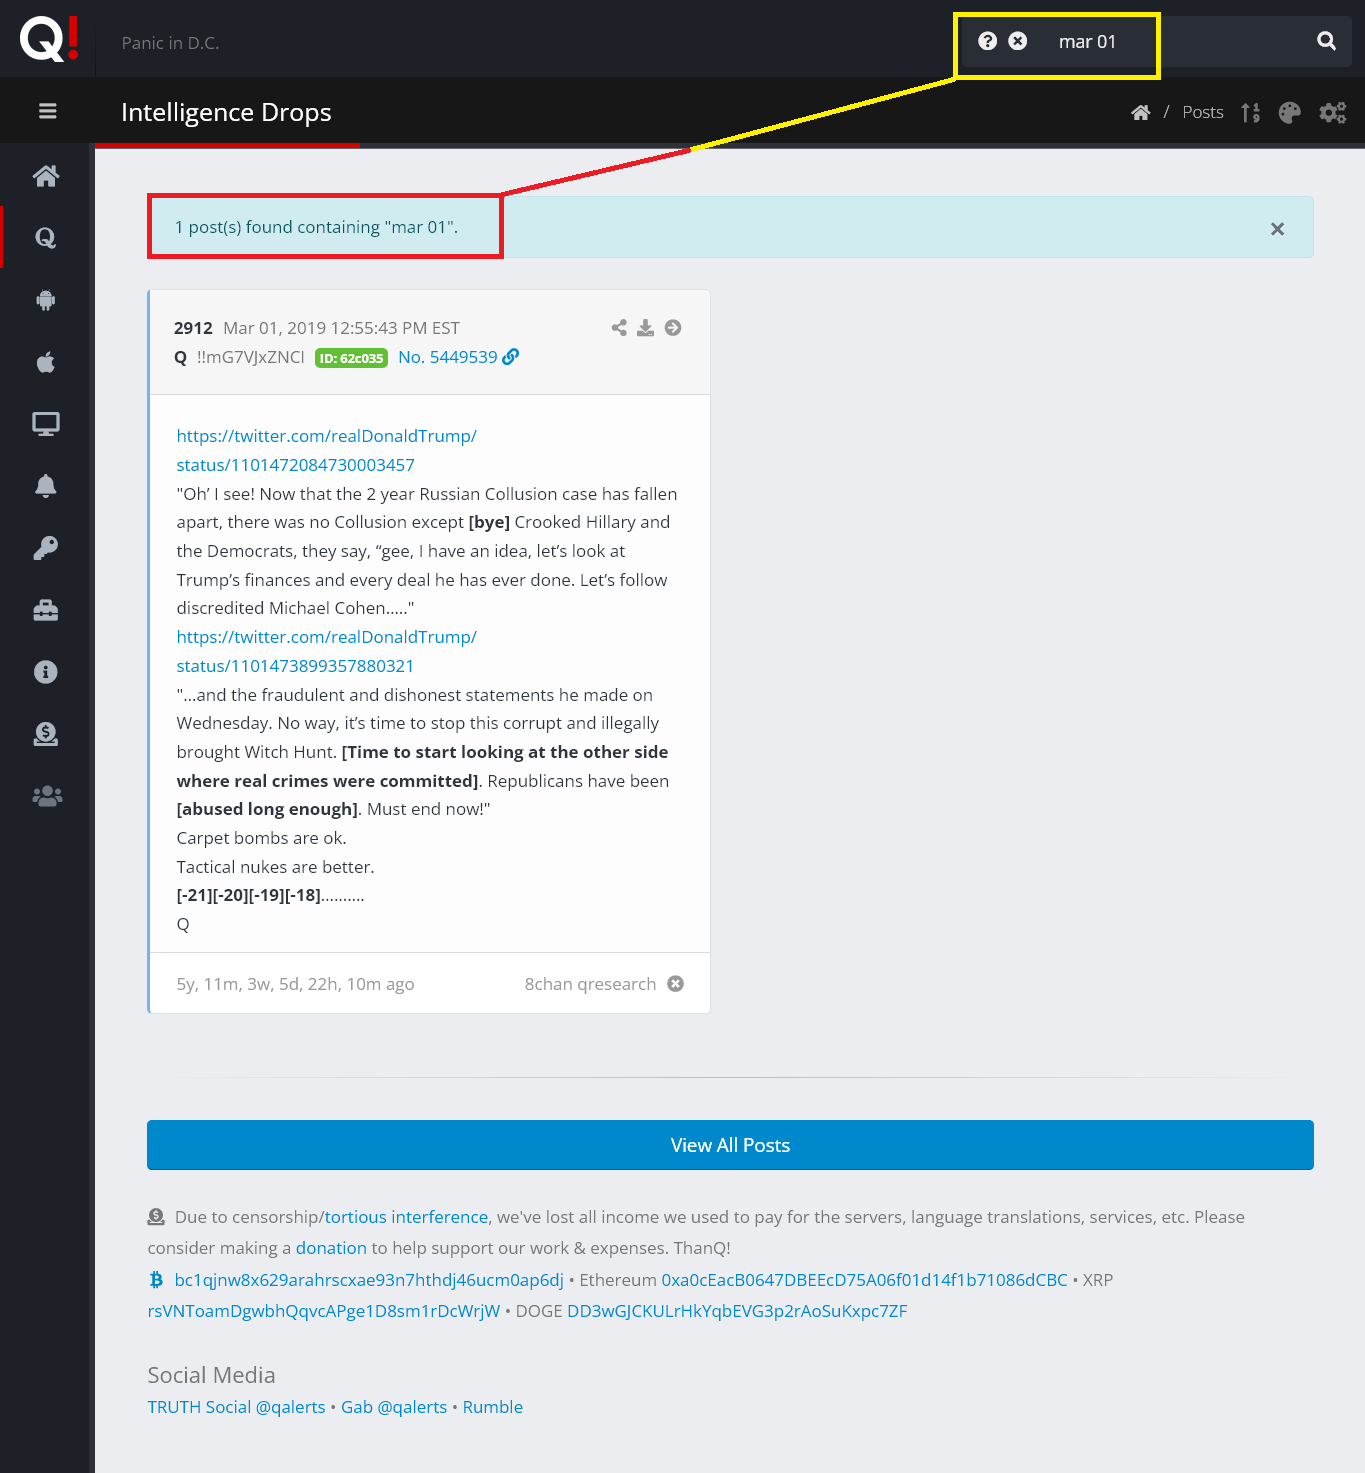Open the donate money icon in sidebar
This screenshot has width=1365, height=1473.
[x=46, y=734]
